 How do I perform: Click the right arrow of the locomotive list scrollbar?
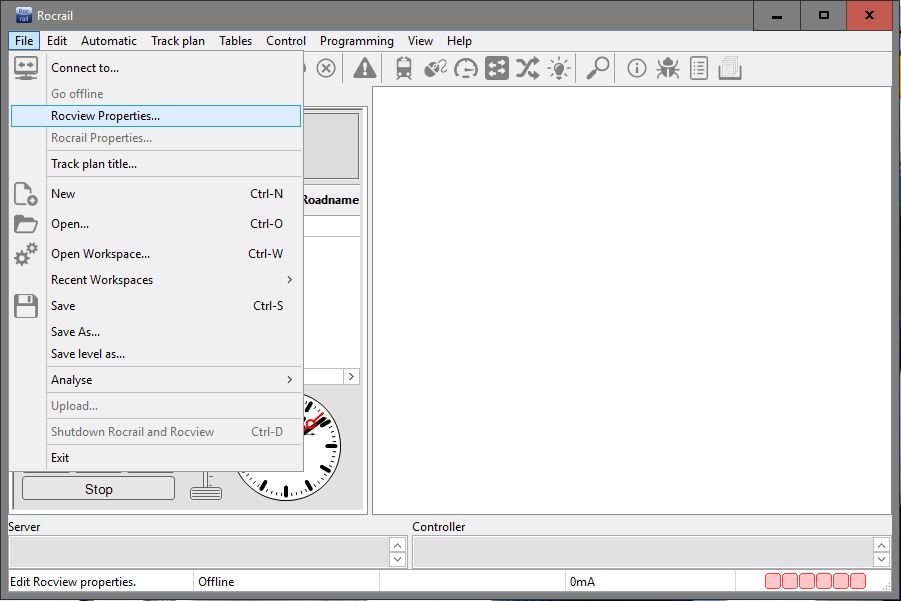(x=351, y=376)
